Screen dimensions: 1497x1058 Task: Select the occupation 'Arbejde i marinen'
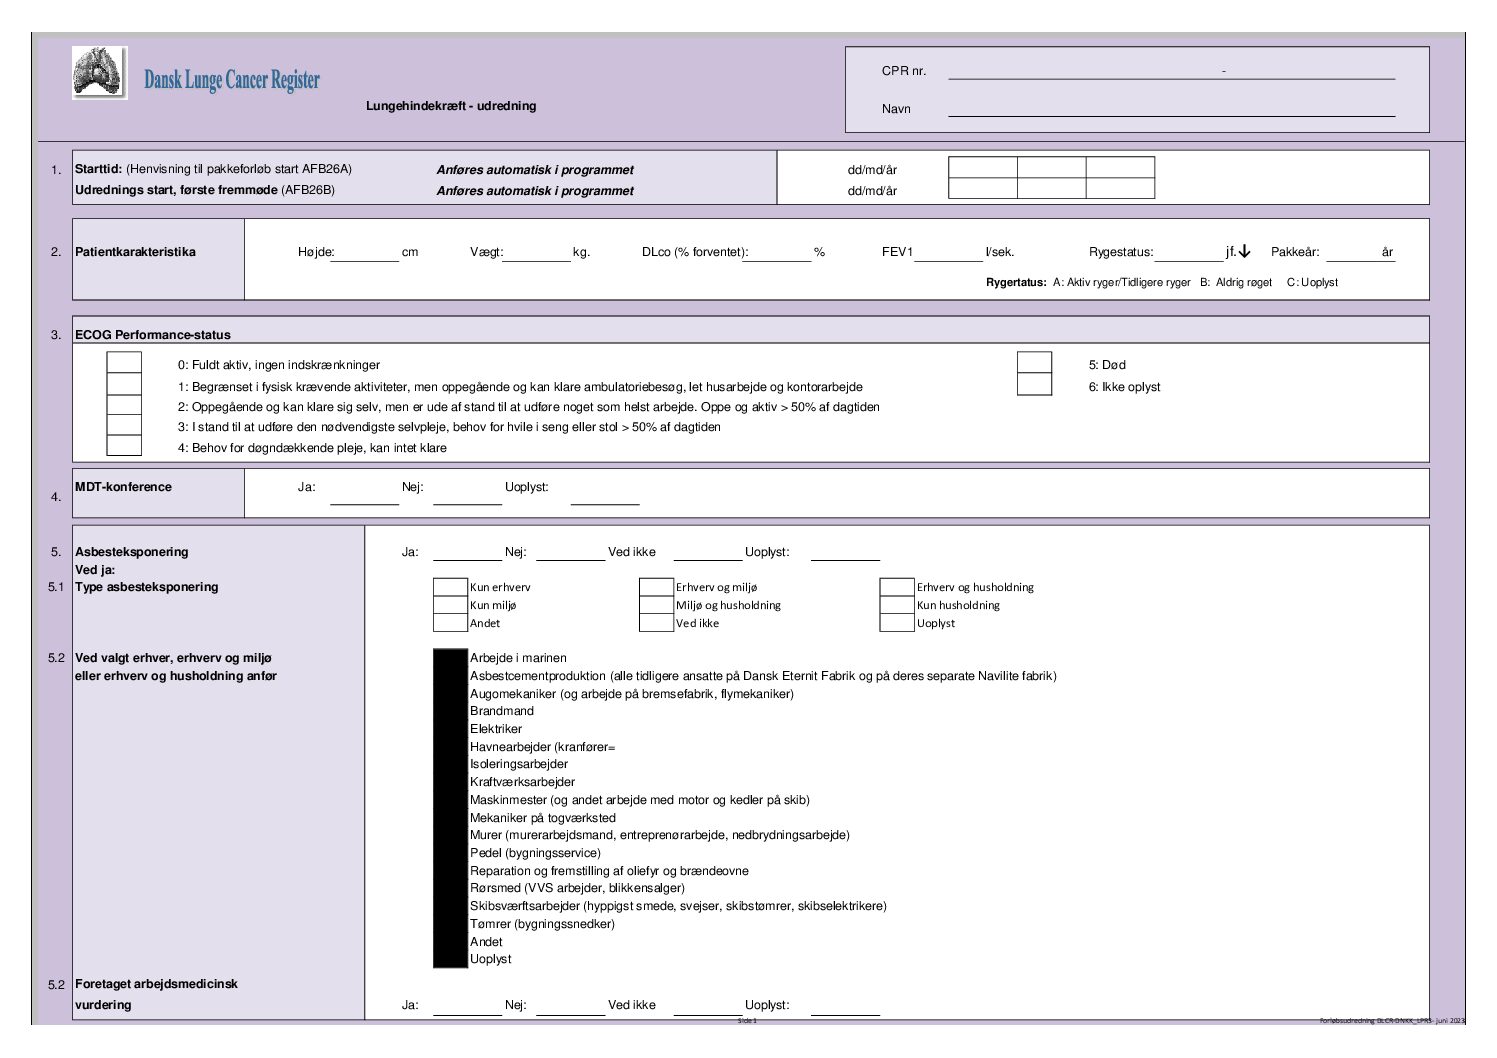coord(518,658)
